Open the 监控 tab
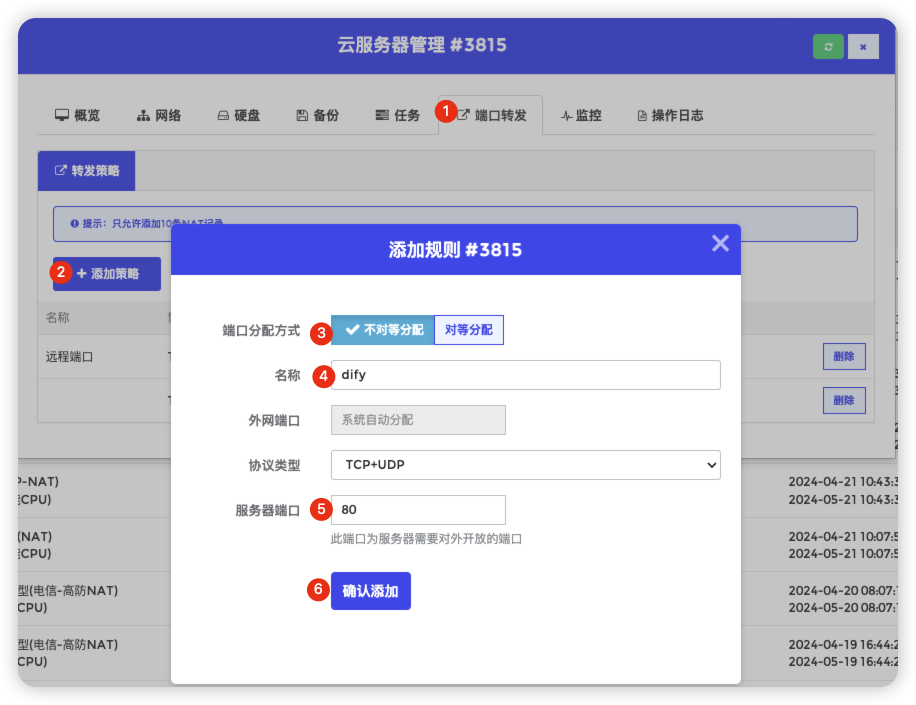 [x=581, y=115]
